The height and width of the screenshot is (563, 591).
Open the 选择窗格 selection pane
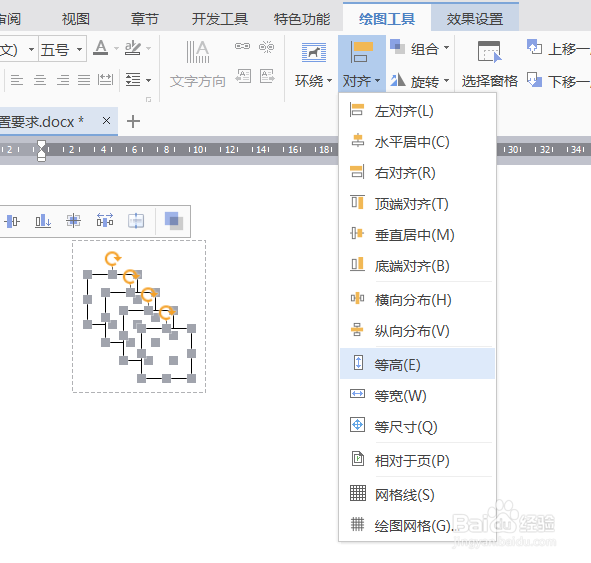490,64
